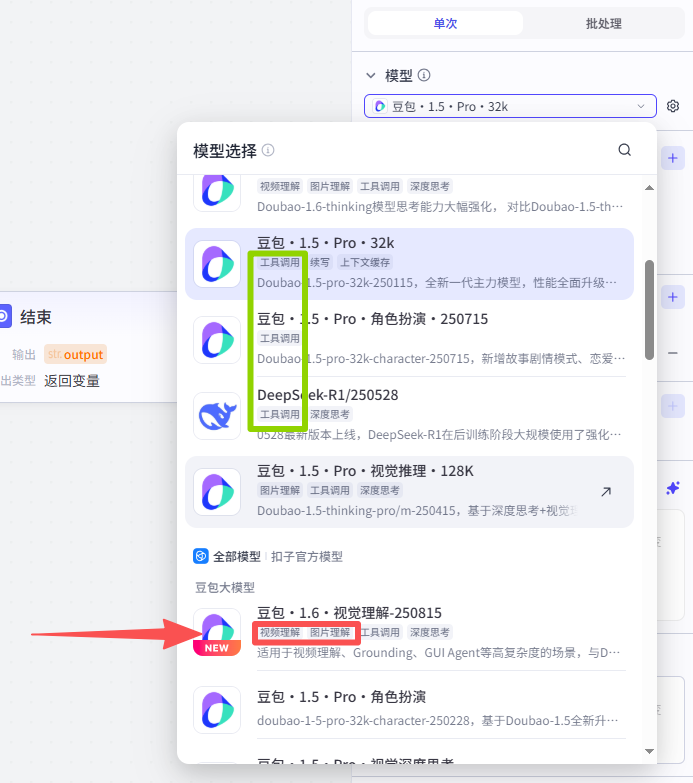Click the info icon beside 模型选择
This screenshot has height=783, width=693.
tap(268, 150)
